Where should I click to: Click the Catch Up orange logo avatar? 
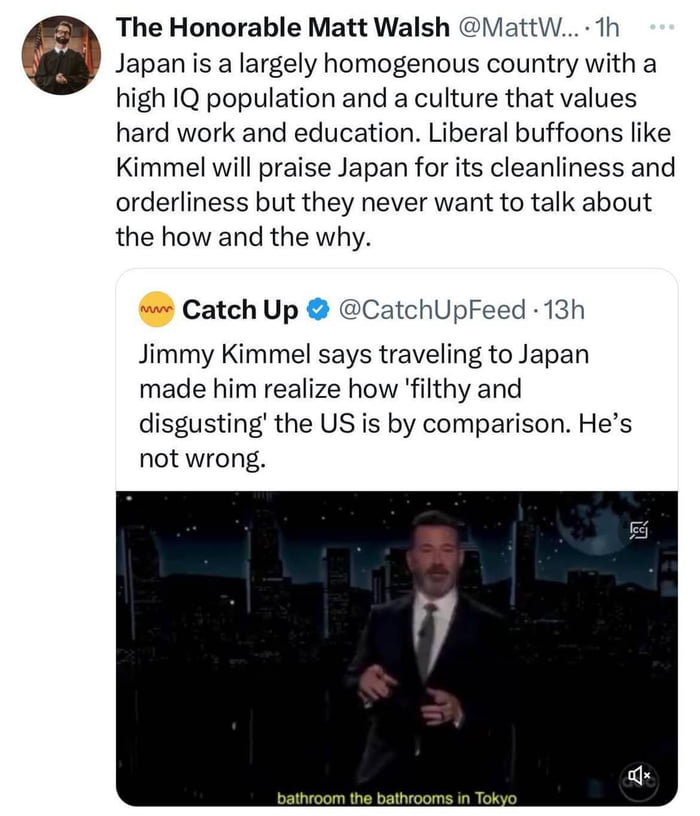click(157, 309)
